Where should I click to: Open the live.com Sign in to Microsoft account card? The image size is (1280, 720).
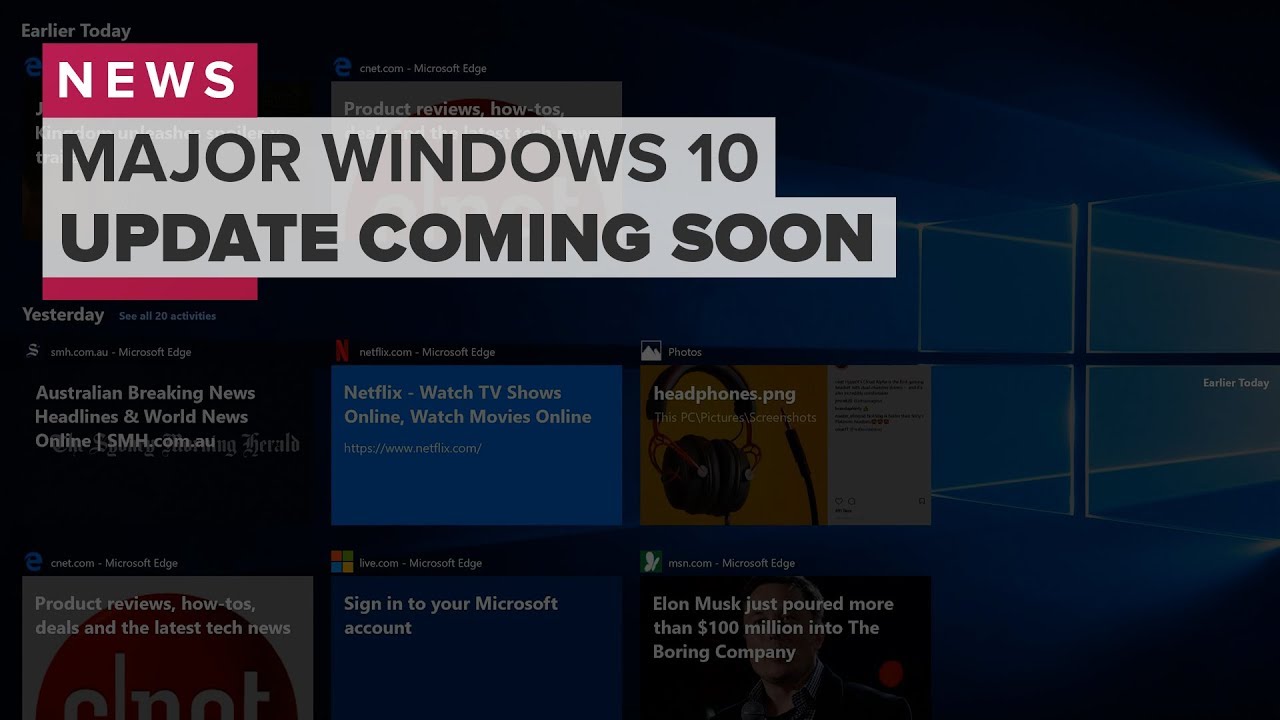point(476,648)
